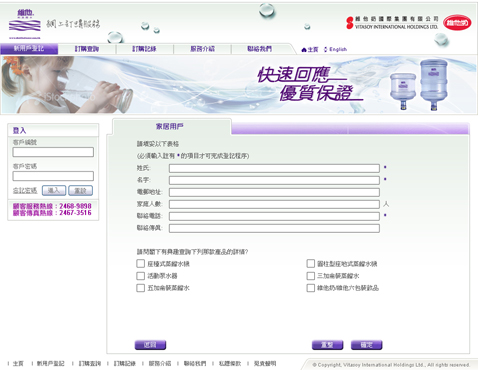Viewport: 478px width, 370px height.
Task: Open the 新用戶登記 tab
Action: (29, 49)
